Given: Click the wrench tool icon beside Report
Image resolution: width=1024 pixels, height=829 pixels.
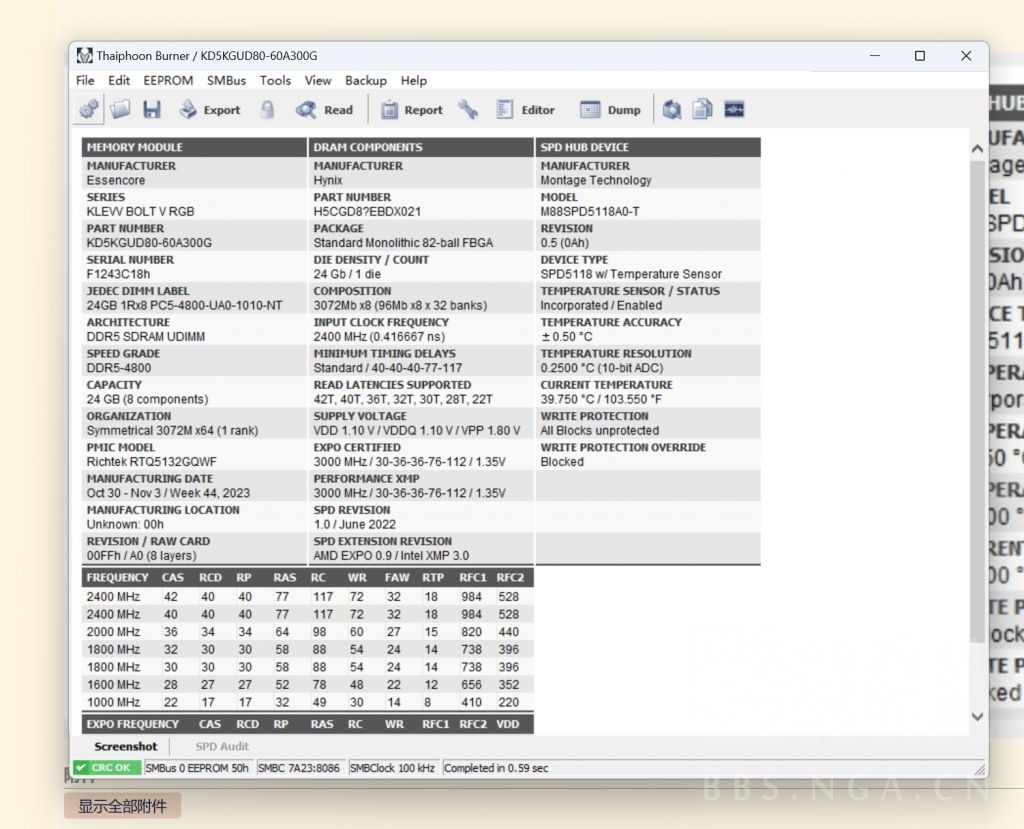Looking at the screenshot, I should (x=468, y=110).
